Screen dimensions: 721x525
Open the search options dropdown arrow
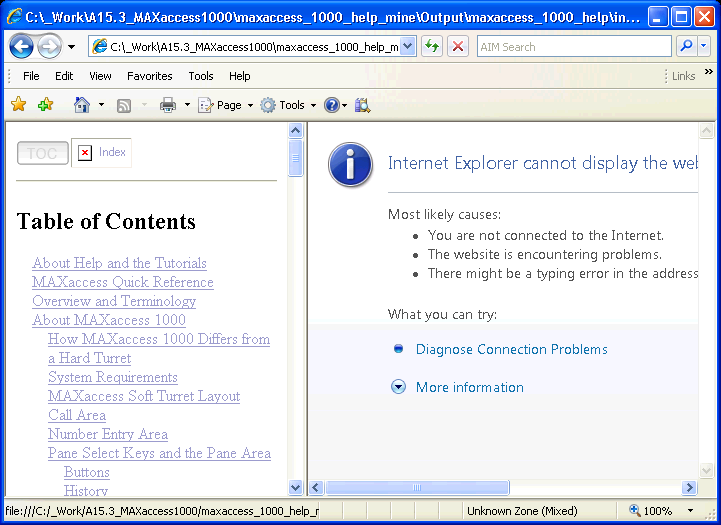point(704,46)
